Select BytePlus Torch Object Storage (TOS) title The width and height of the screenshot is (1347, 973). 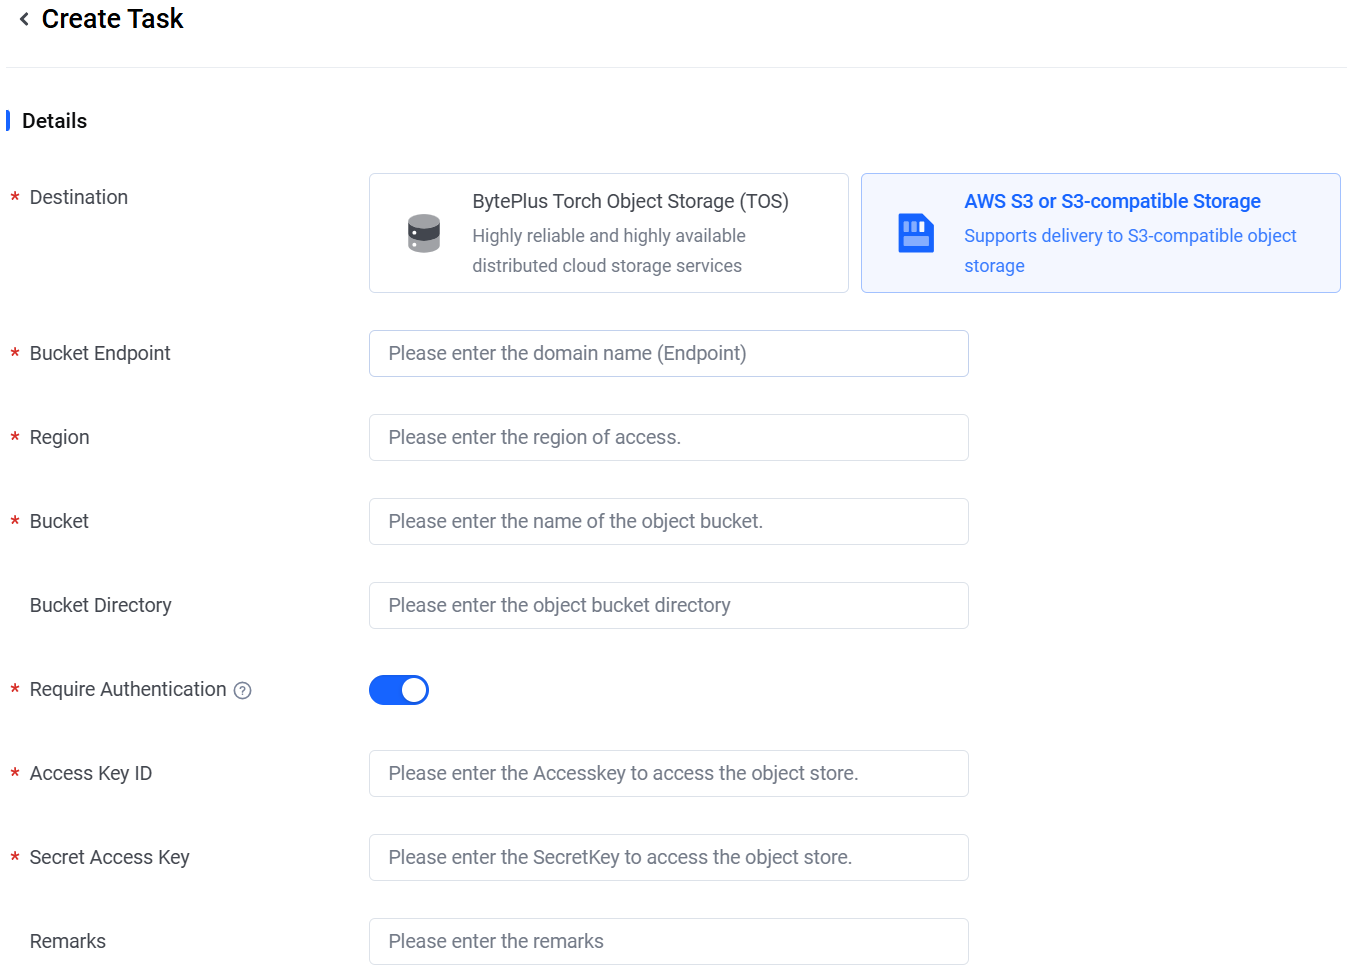630,201
